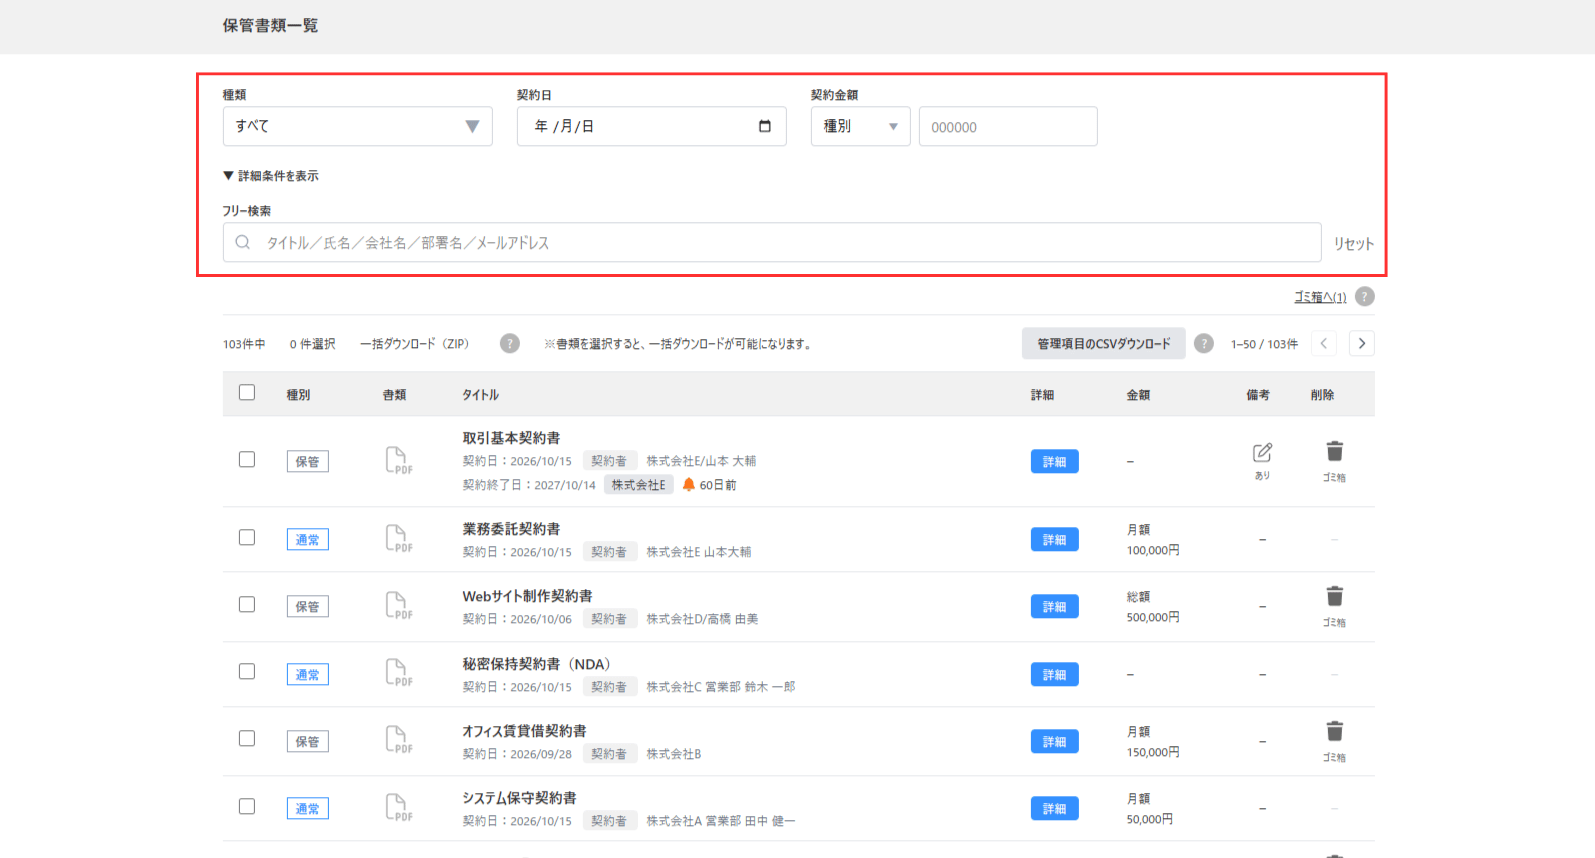
Task: Select the オフィス賃貸借契約書 row checkbox
Action: tap(247, 739)
